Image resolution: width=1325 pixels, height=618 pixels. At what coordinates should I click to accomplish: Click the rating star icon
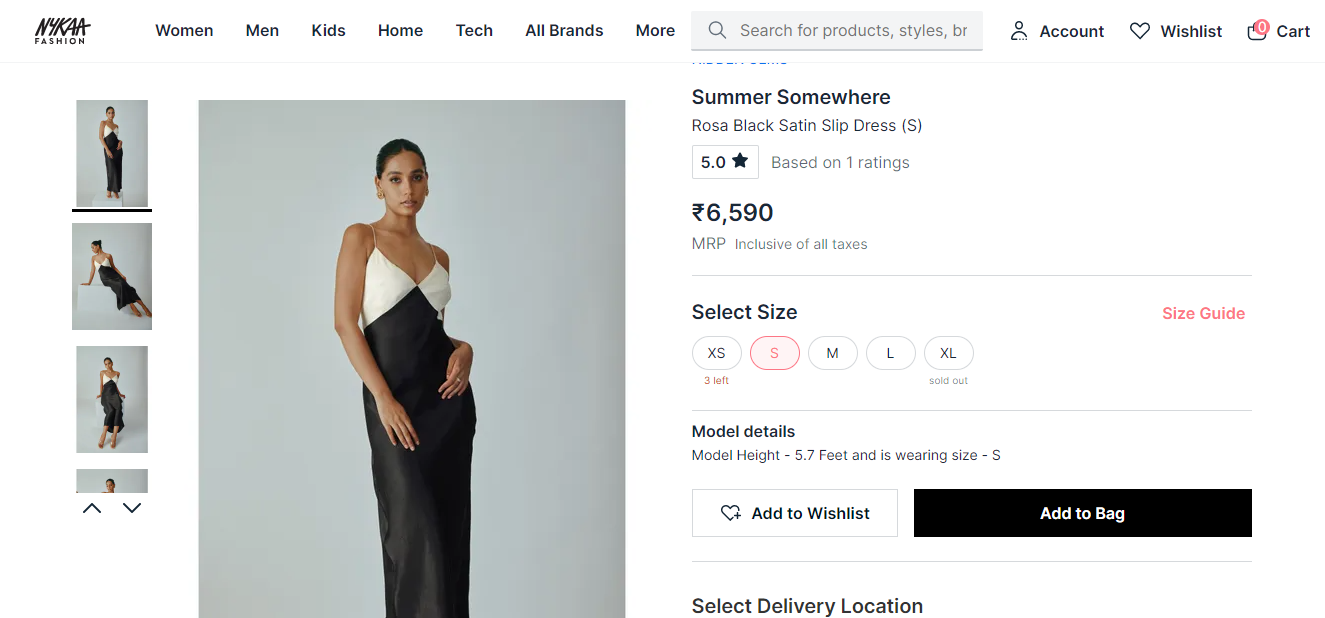(740, 161)
